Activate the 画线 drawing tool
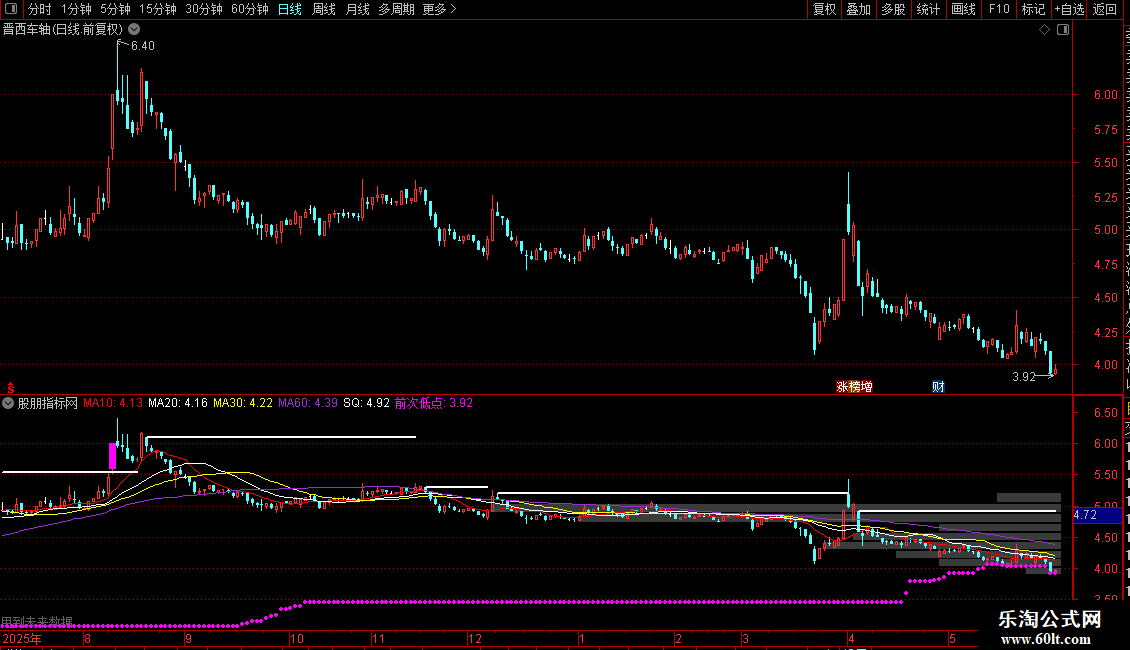 tap(963, 9)
